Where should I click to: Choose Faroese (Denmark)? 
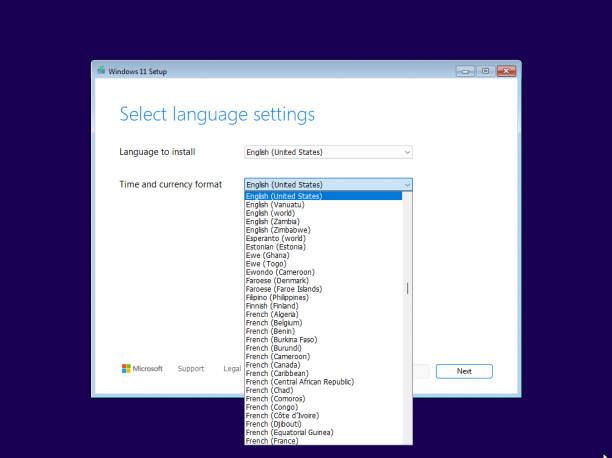click(323, 281)
